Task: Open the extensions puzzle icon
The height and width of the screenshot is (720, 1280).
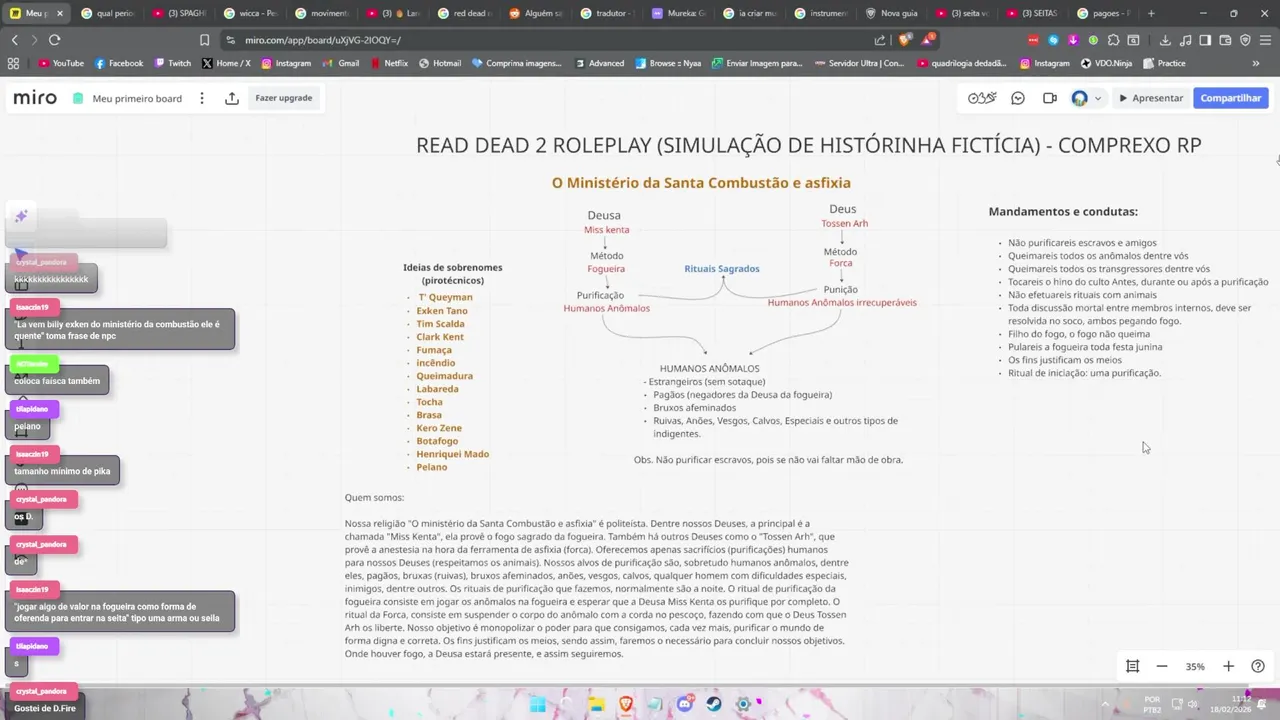Action: coord(1113,40)
